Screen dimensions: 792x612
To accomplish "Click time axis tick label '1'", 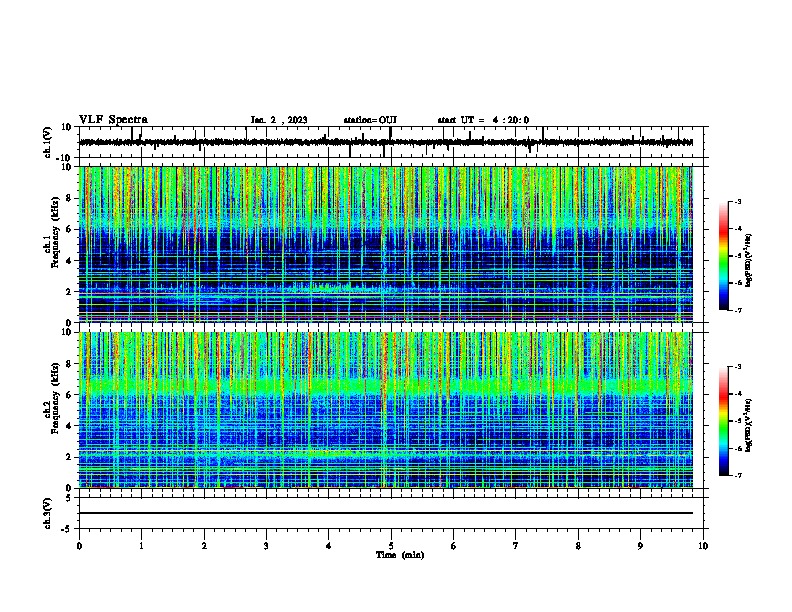I will point(142,546).
